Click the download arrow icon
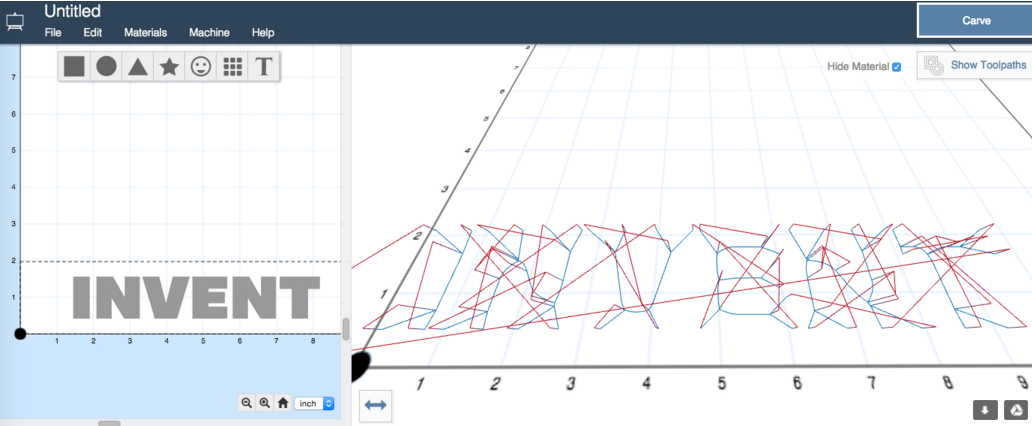The width and height of the screenshot is (1032, 426). pos(985,409)
